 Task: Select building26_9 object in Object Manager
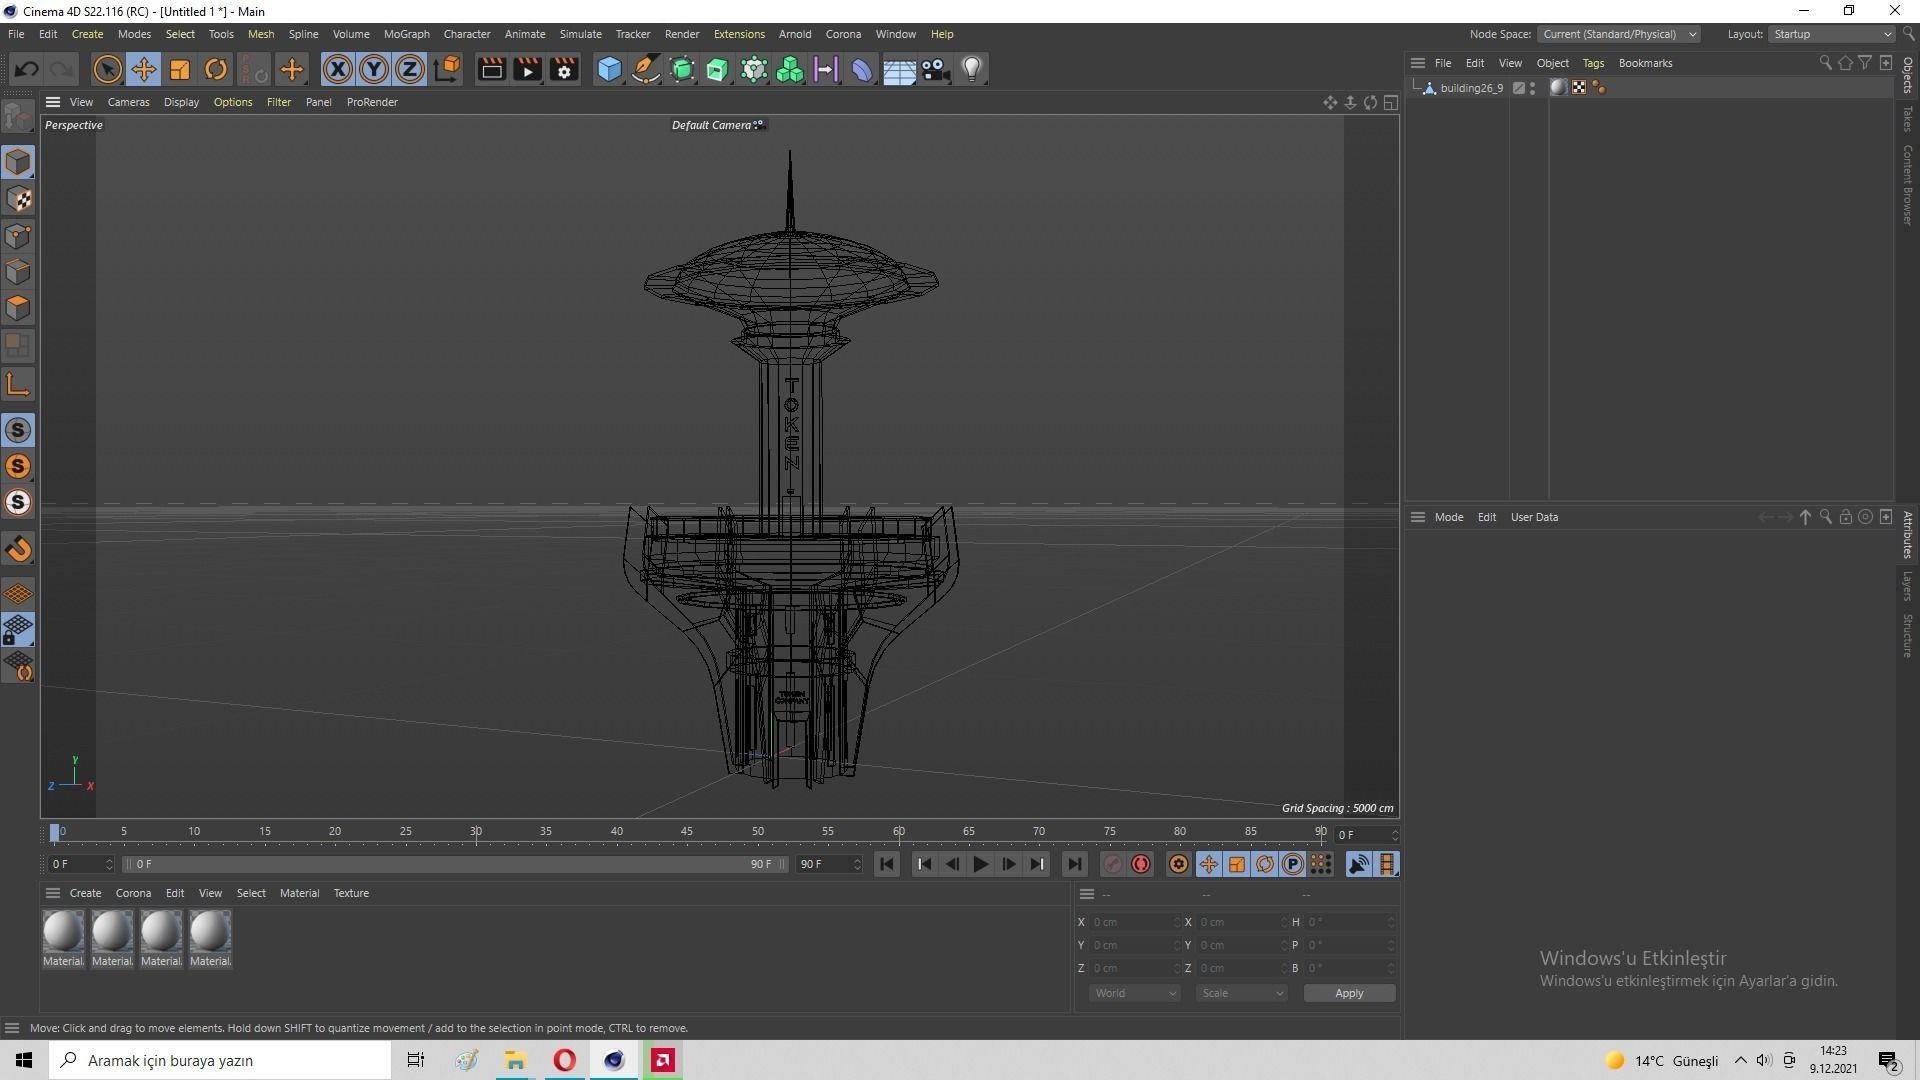click(x=1471, y=88)
